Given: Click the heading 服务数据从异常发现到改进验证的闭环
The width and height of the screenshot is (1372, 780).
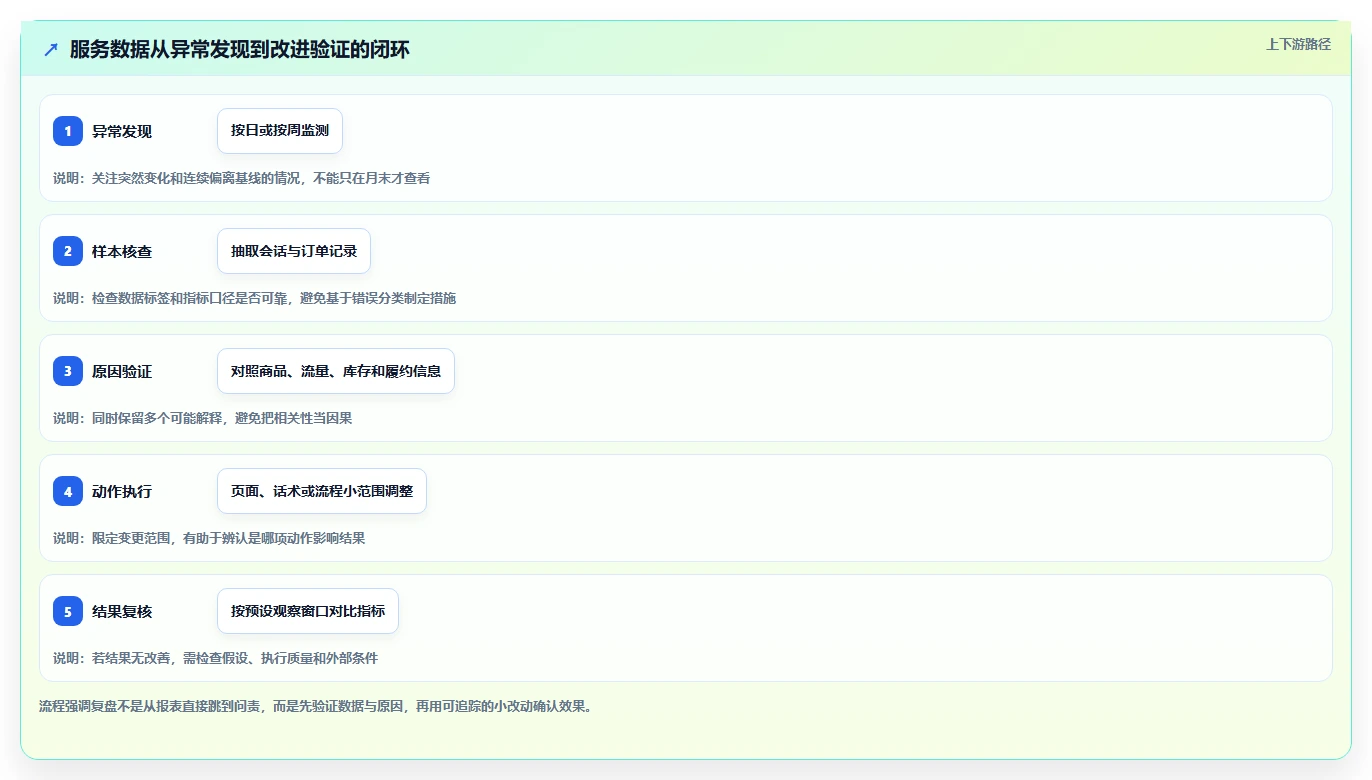Looking at the screenshot, I should click(x=240, y=50).
